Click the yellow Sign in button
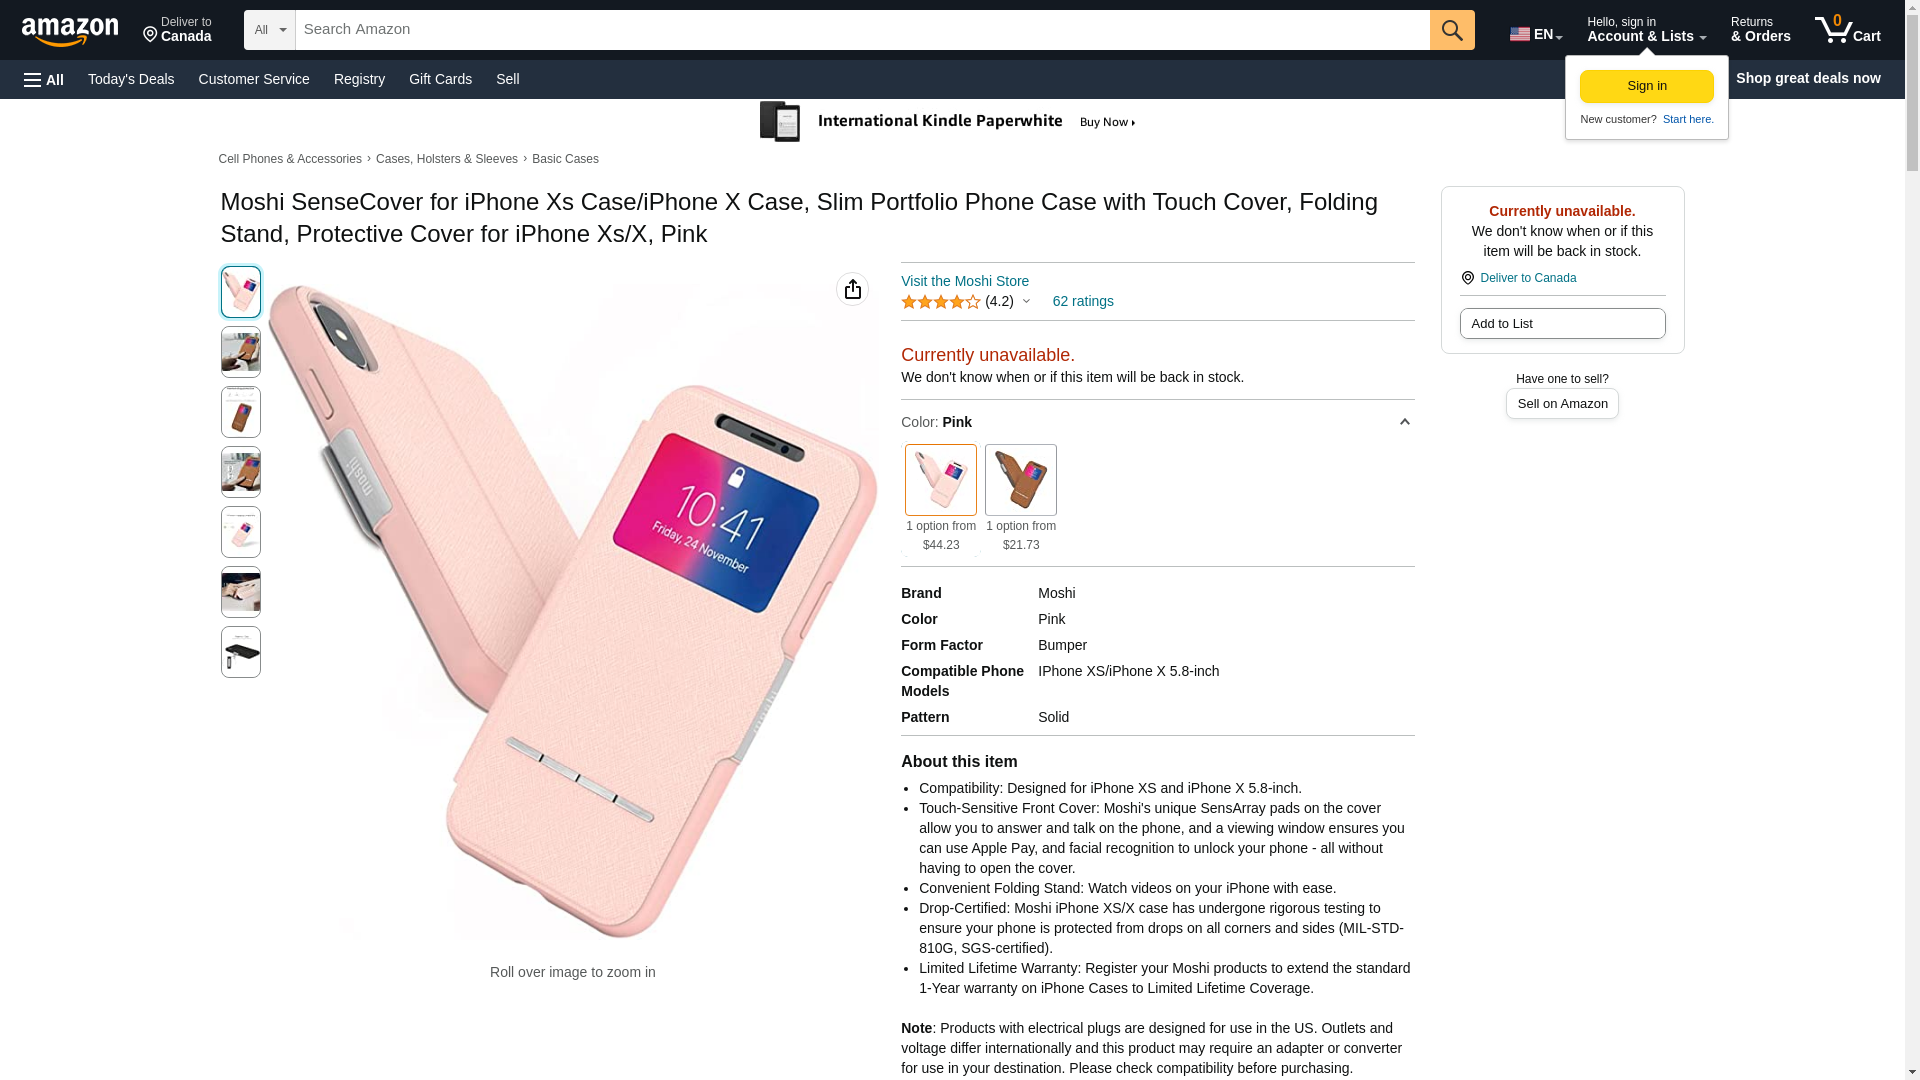Viewport: 1920px width, 1080px height. coord(1646,87)
